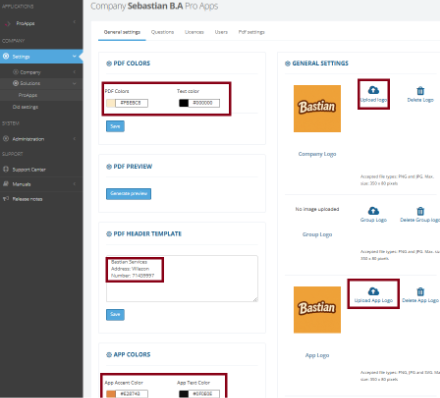
Task: Click the App Accent Color hex input
Action: (x=132, y=394)
